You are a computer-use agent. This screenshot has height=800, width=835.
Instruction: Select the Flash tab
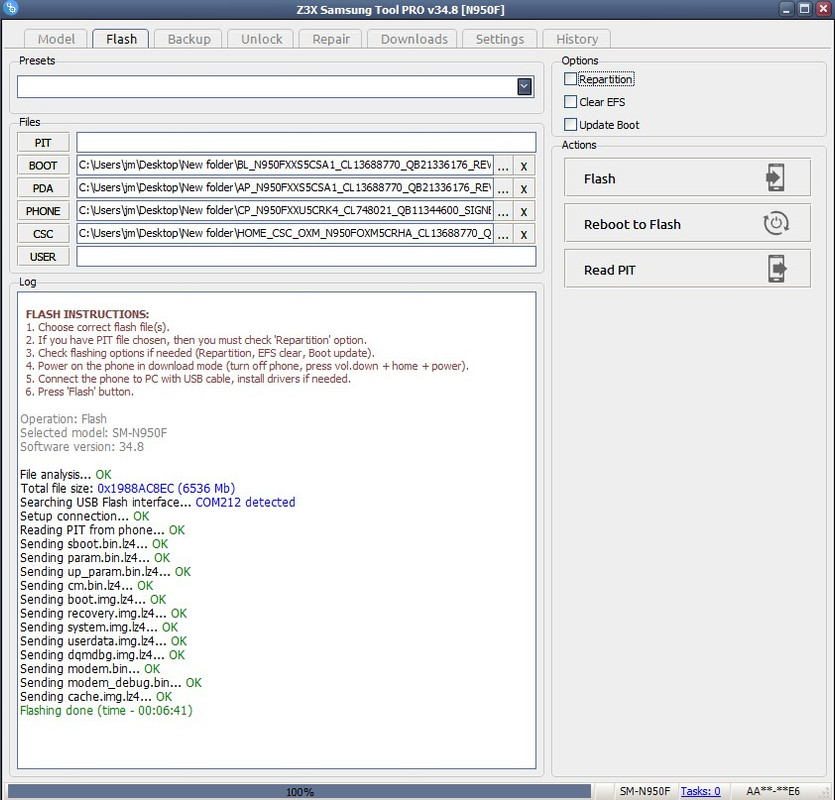[121, 39]
